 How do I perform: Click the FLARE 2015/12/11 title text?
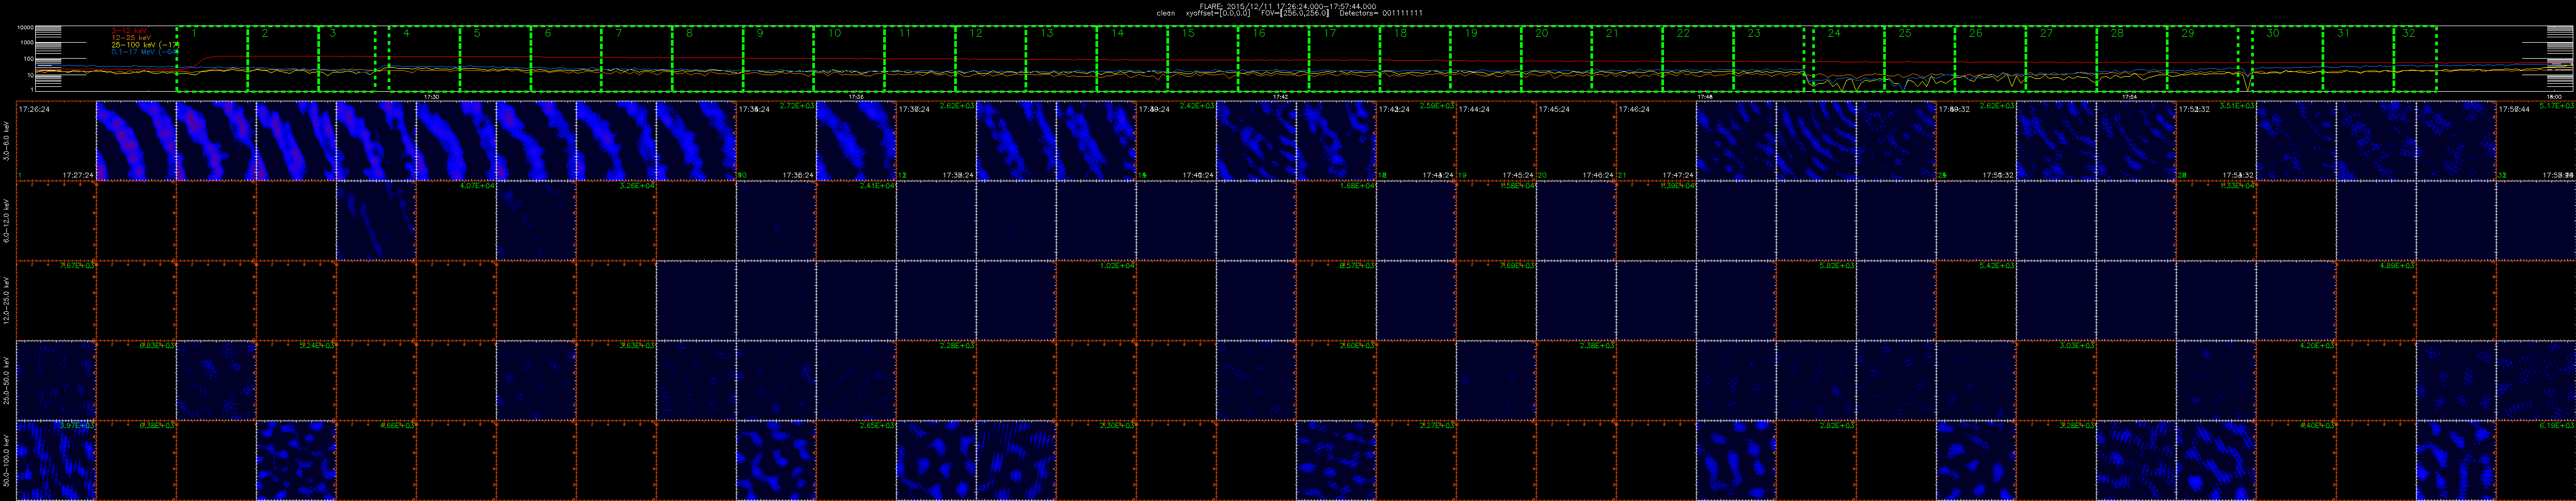click(x=1288, y=6)
